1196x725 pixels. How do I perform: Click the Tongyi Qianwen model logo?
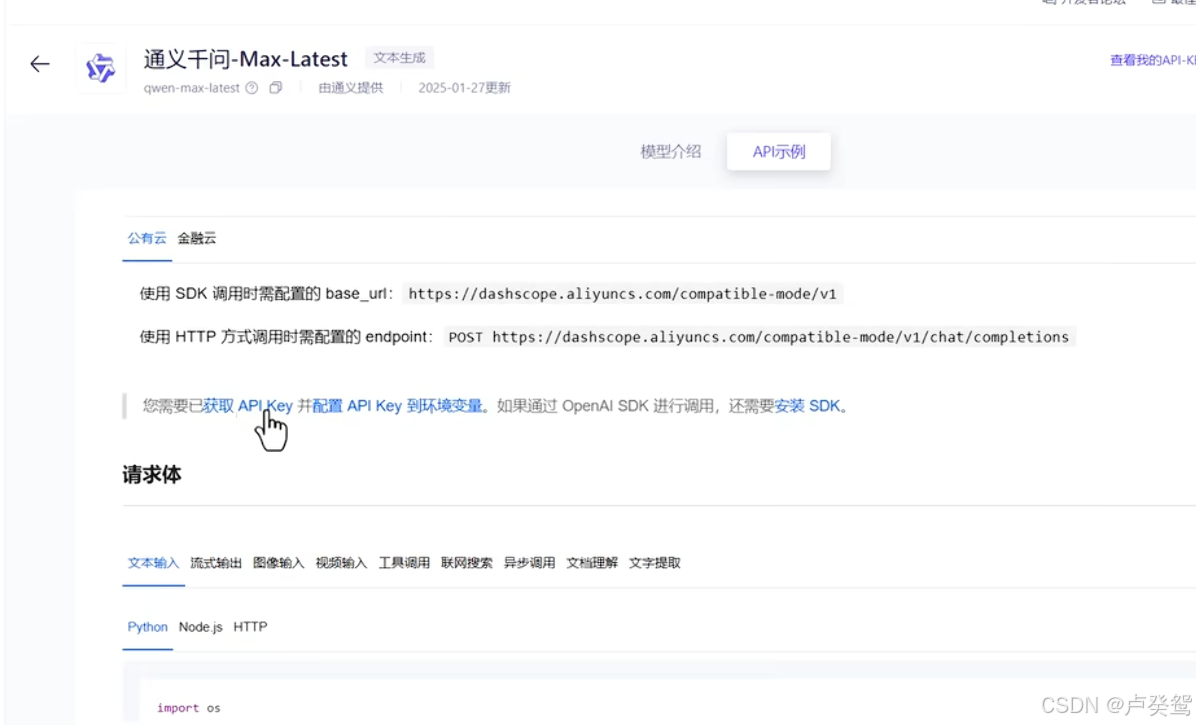[101, 68]
